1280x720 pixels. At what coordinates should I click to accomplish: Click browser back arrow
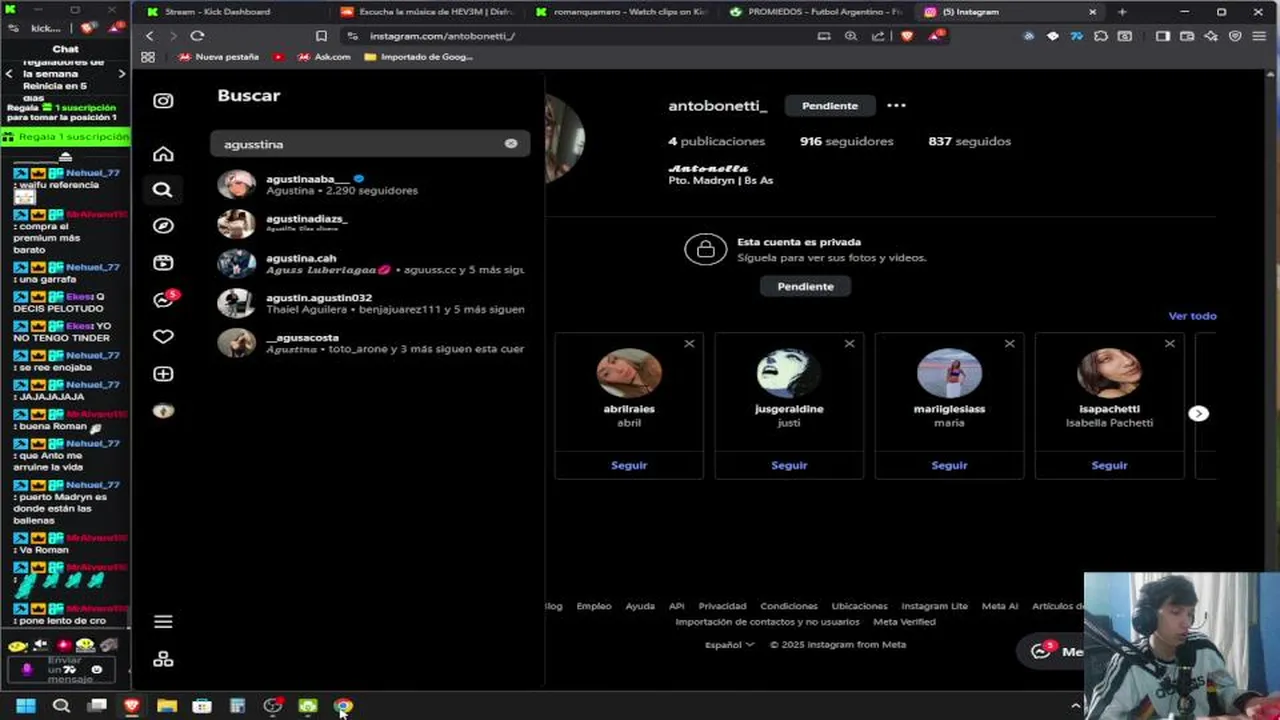tap(150, 36)
